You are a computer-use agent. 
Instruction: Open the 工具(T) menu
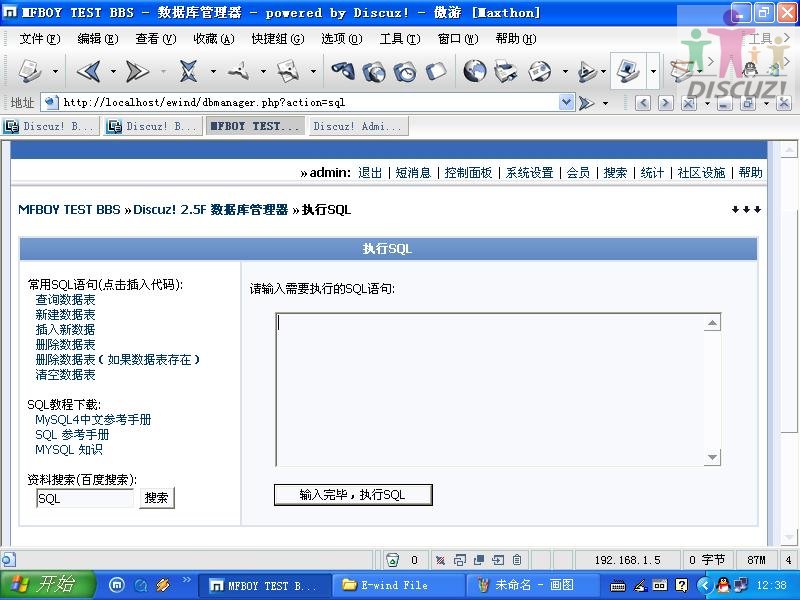(x=399, y=39)
